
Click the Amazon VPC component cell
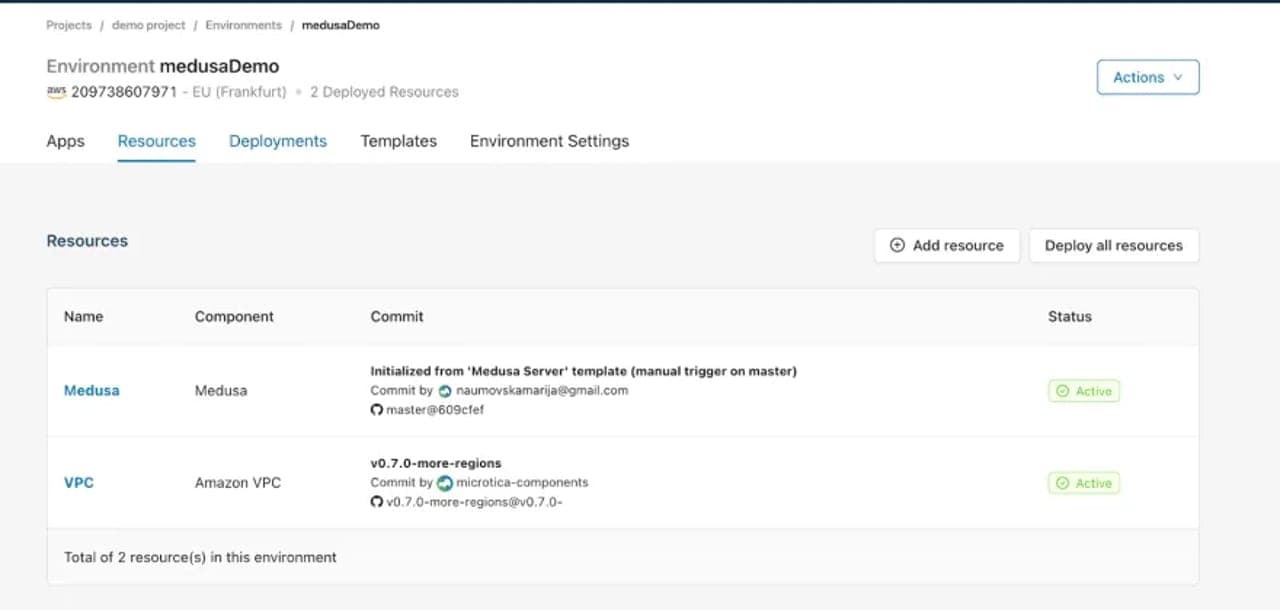point(238,482)
